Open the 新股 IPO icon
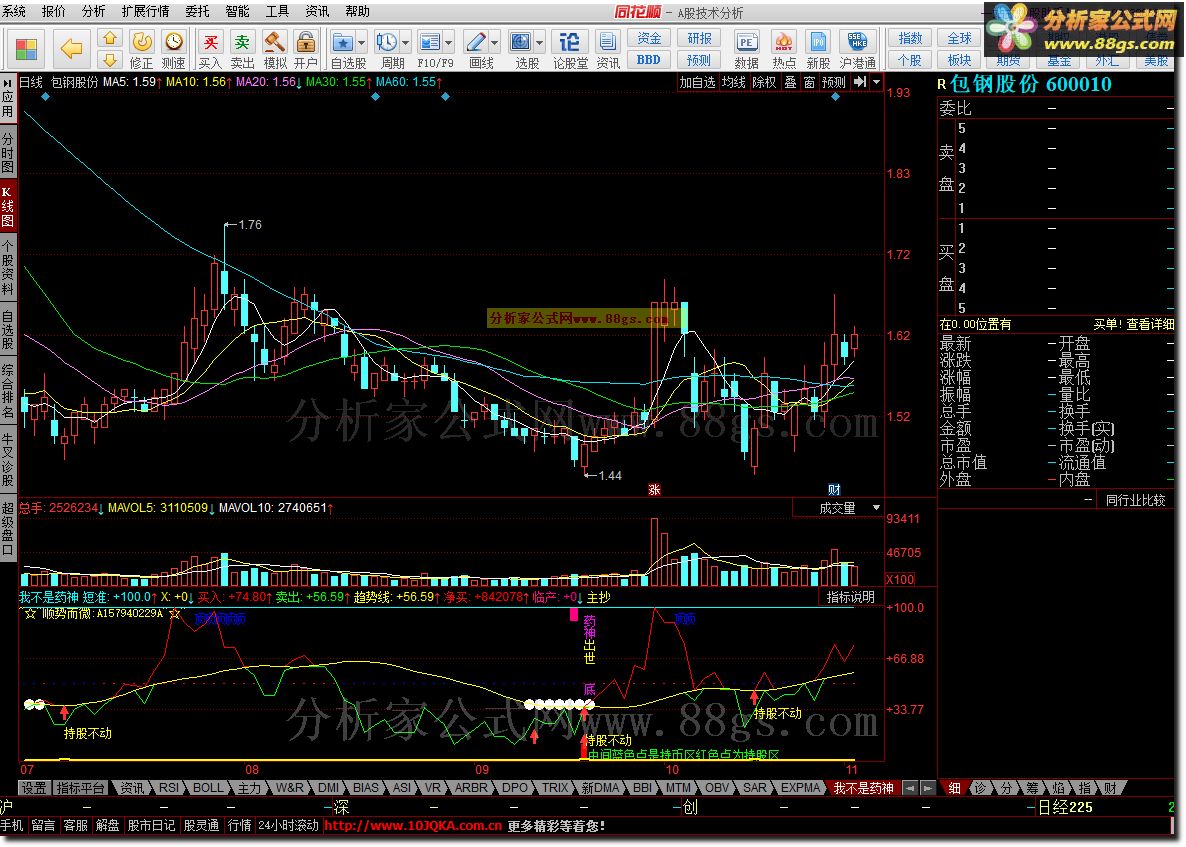The height and width of the screenshot is (847, 1186). (818, 49)
